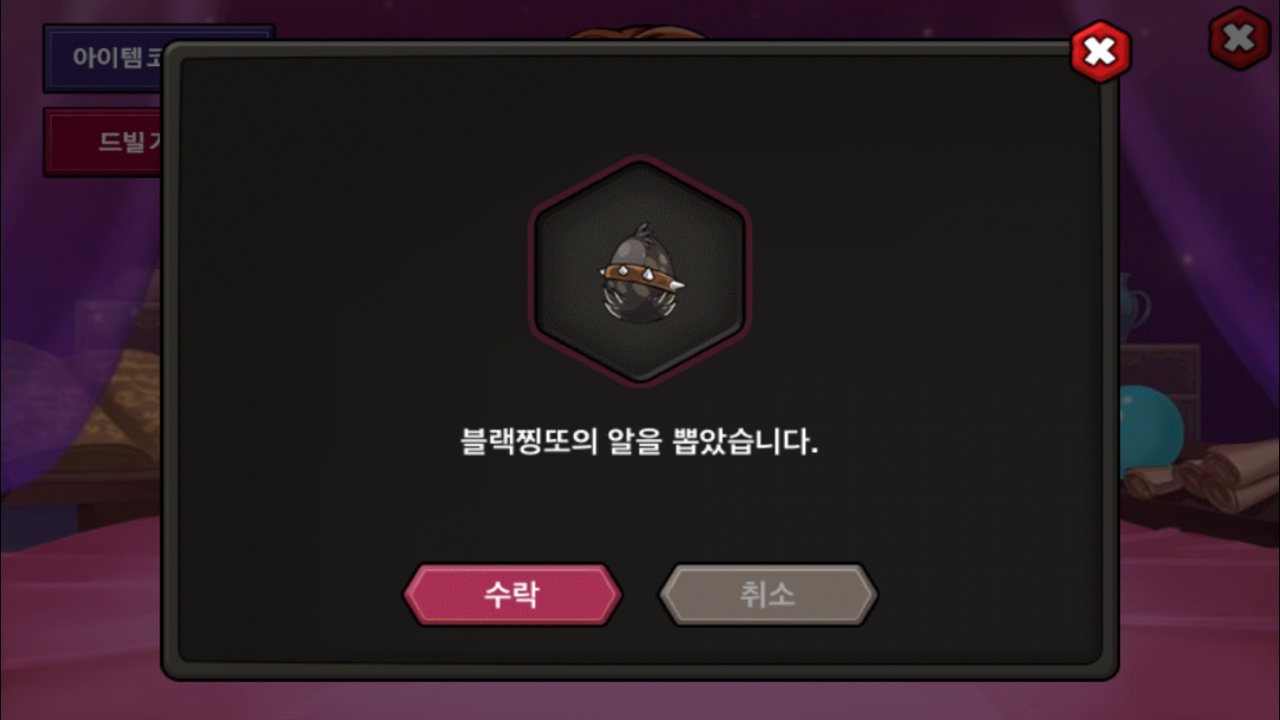Close the dialog with the red X
This screenshot has height=720, width=1280.
[1100, 52]
